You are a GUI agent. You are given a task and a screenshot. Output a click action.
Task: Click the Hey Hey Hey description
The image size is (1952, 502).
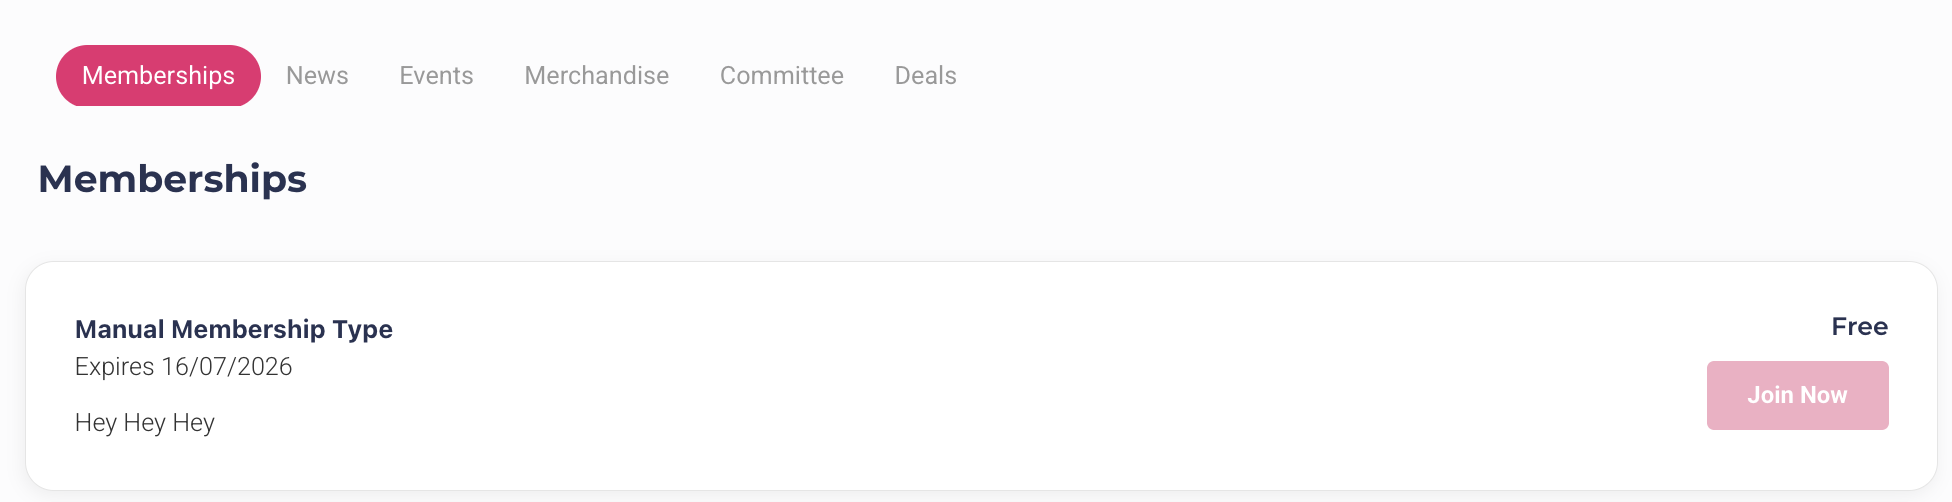145,423
